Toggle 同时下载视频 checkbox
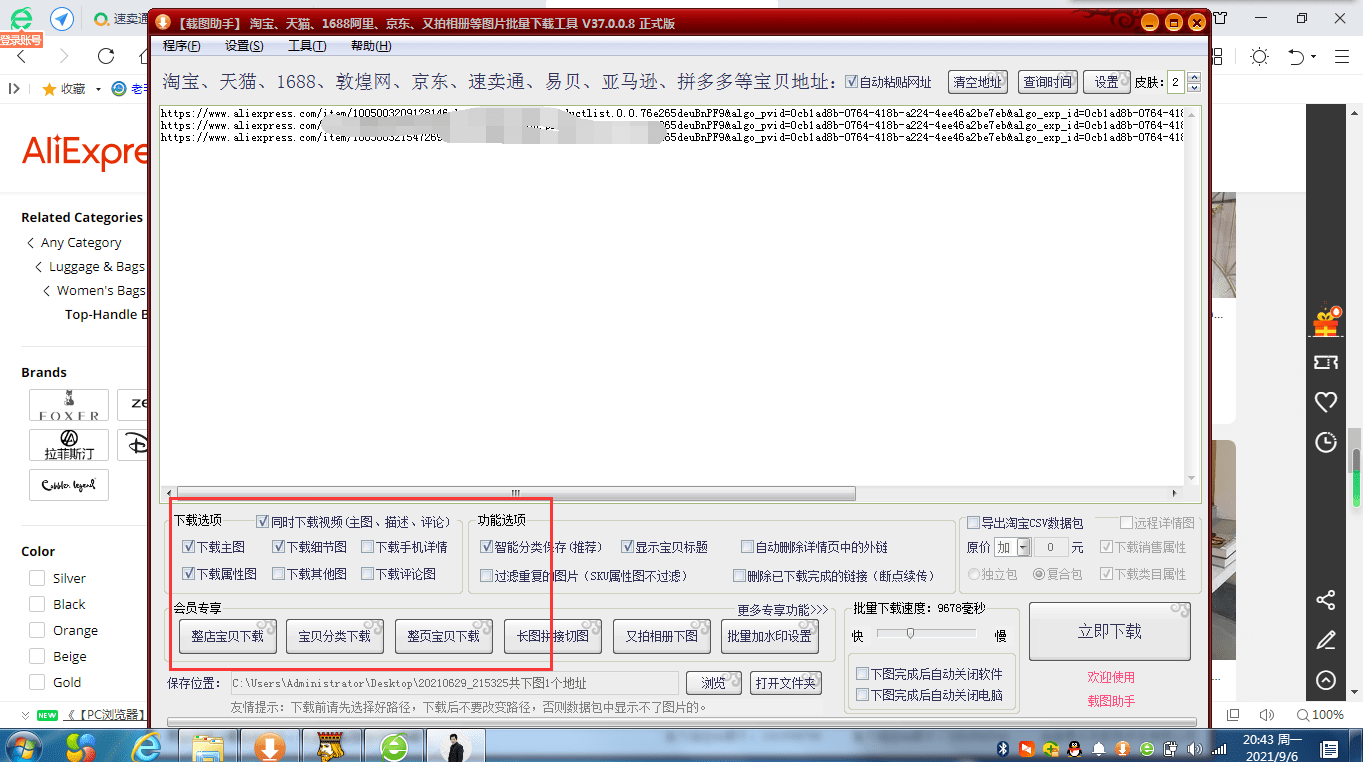The width and height of the screenshot is (1363, 762). point(262,521)
